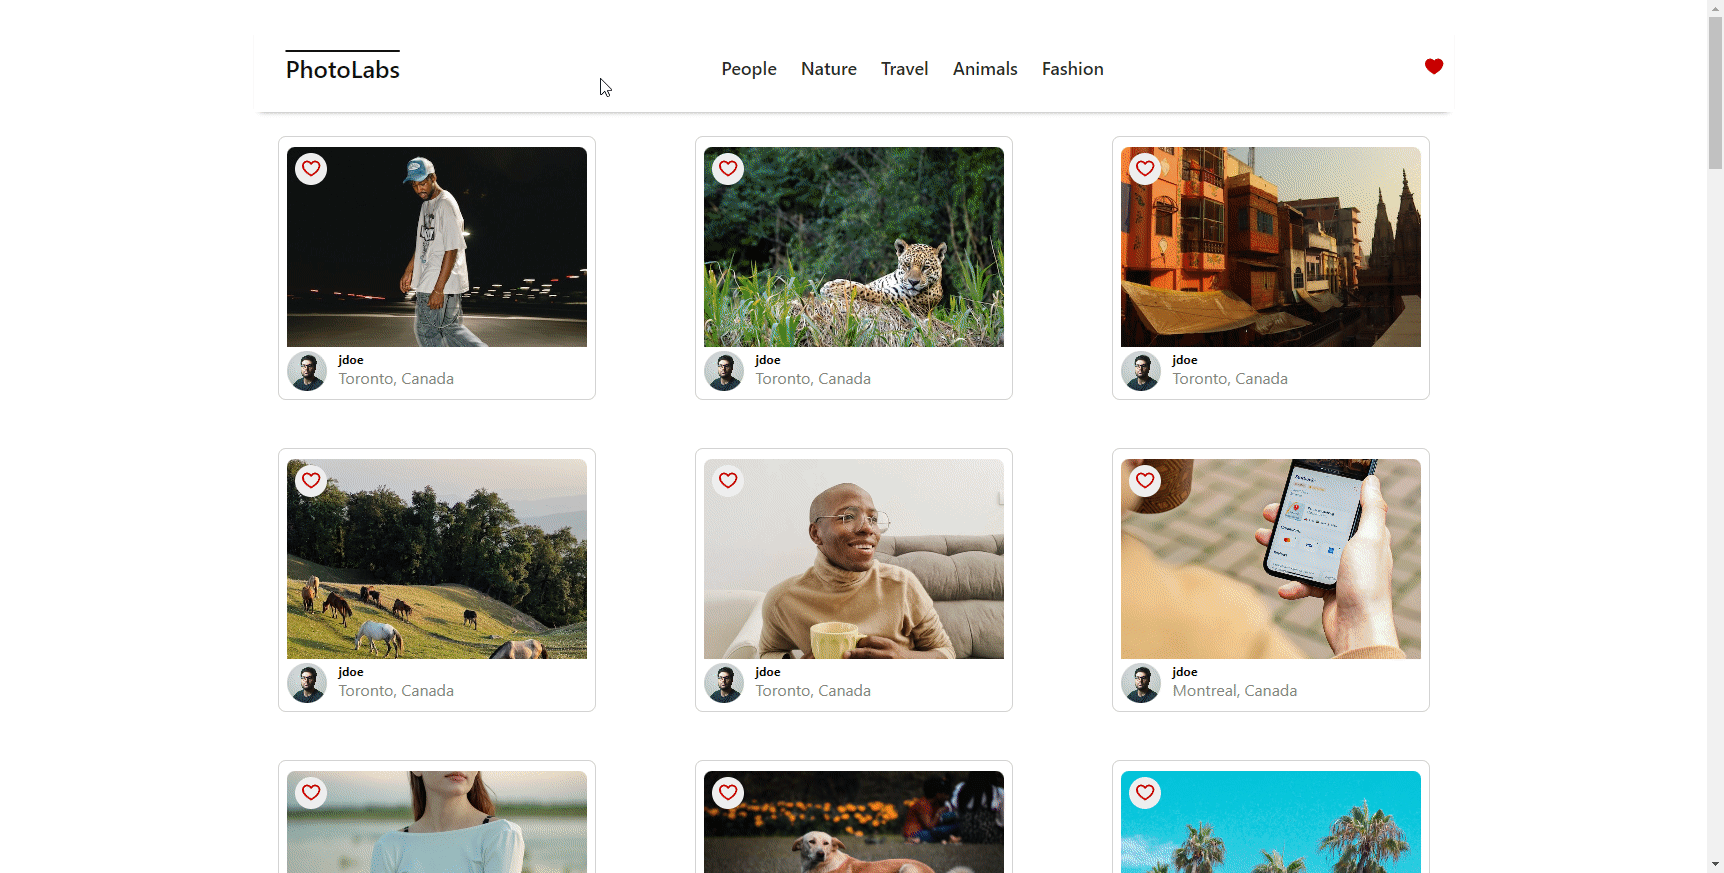Screen dimensions: 1724x873
Task: Click jdoe avatar under smiling man photo
Action: [724, 683]
